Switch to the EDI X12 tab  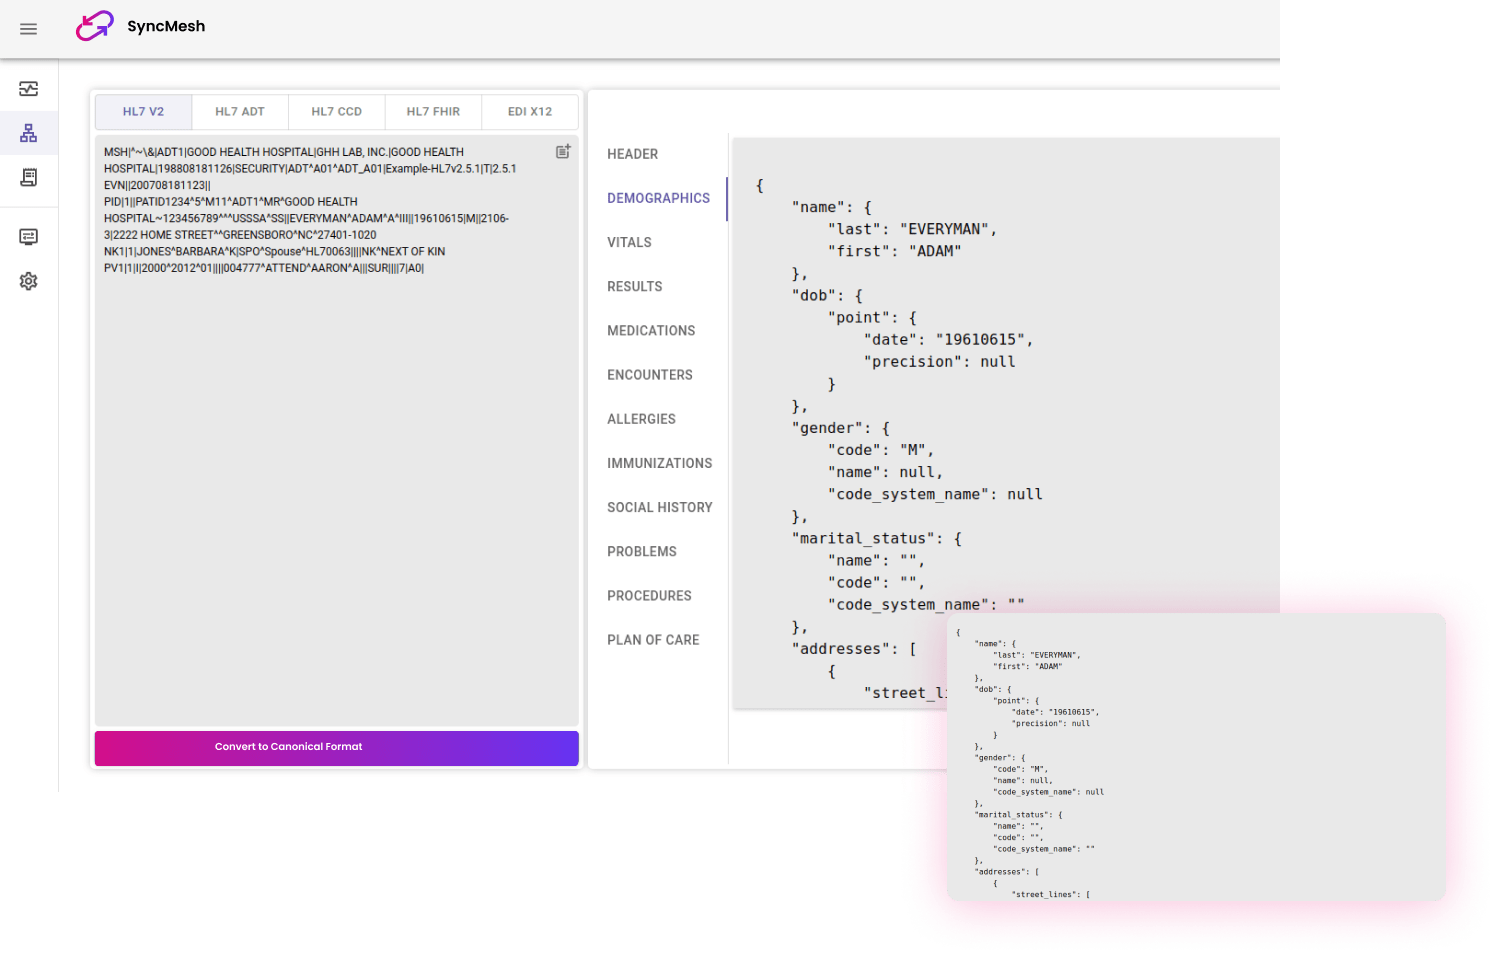pyautogui.click(x=530, y=111)
